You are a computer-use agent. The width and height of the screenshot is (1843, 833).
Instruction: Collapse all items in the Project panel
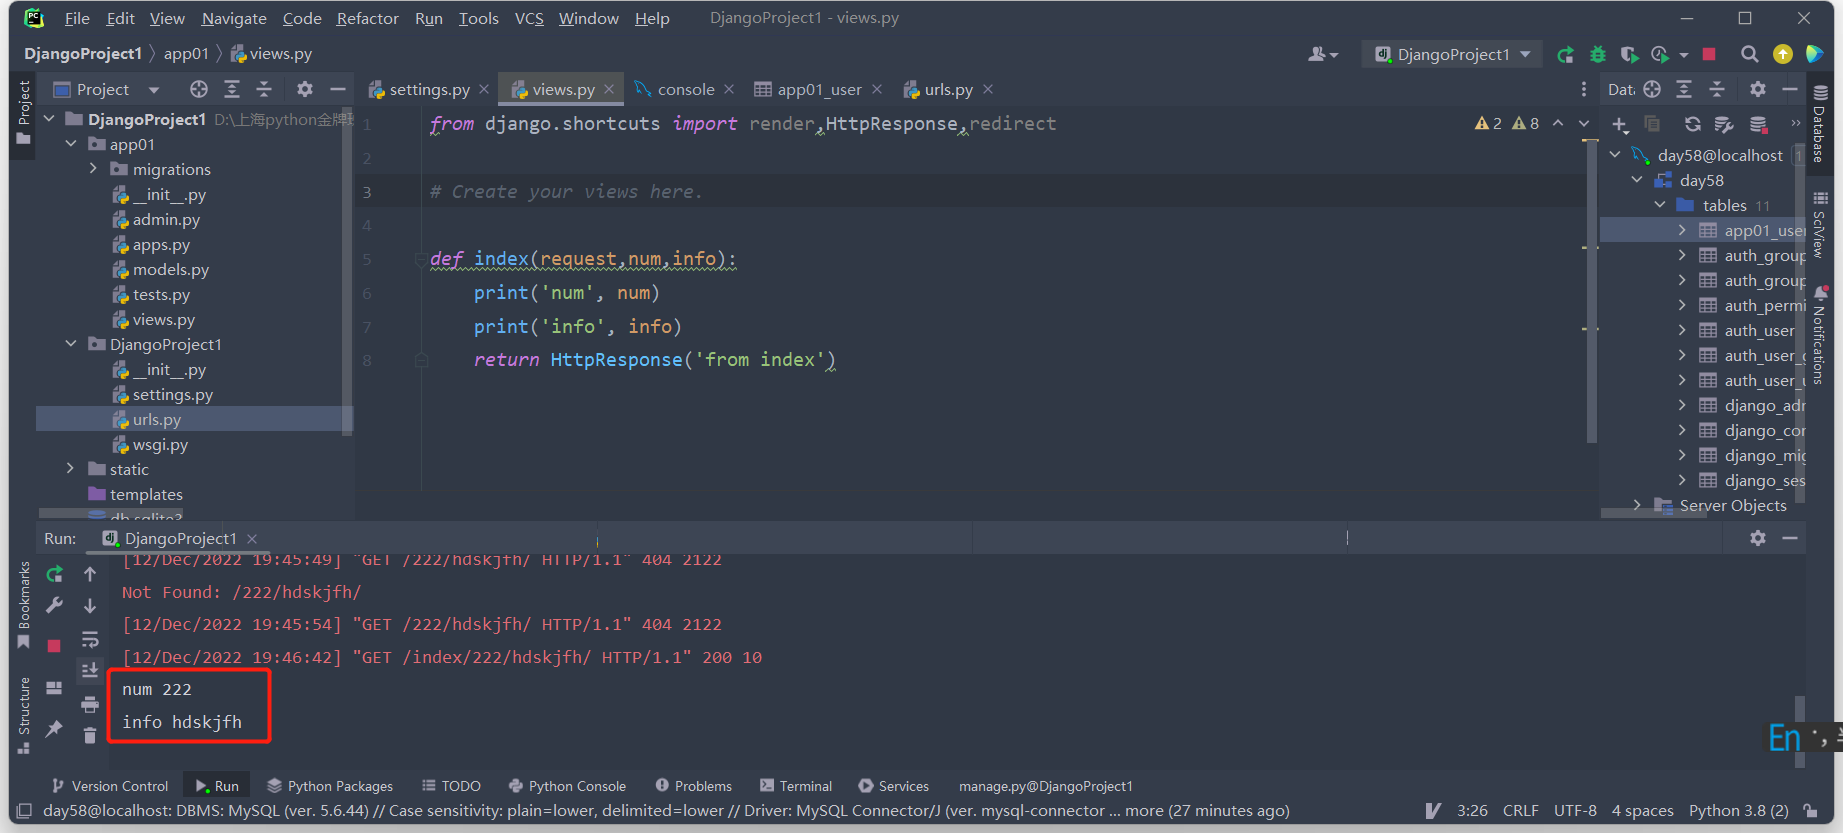(264, 89)
